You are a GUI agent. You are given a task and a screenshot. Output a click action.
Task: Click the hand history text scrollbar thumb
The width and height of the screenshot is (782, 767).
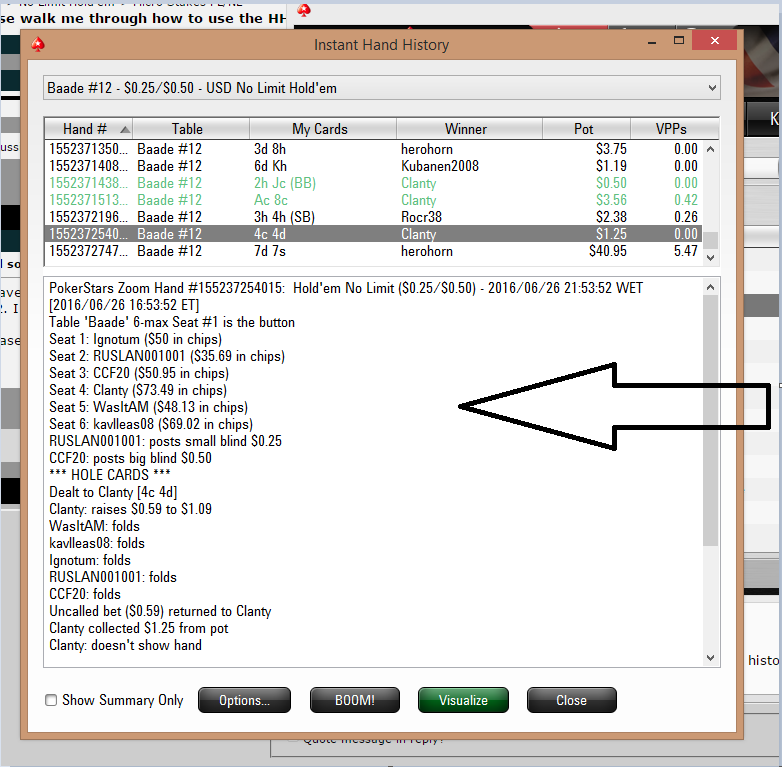711,420
